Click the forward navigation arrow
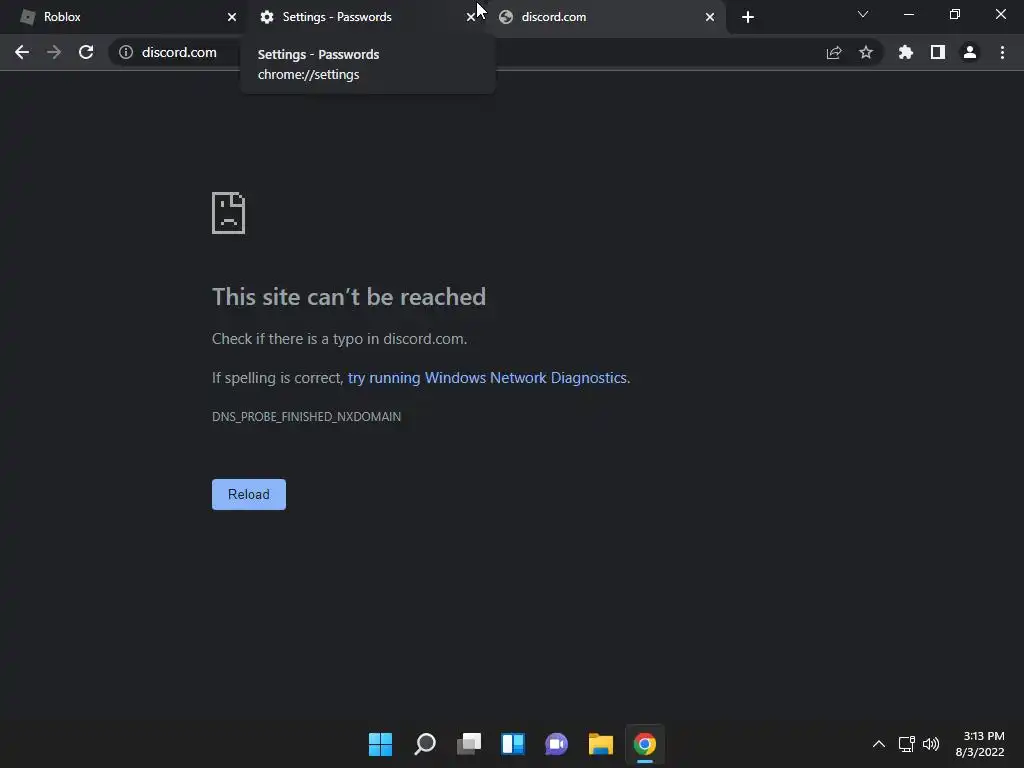This screenshot has height=768, width=1024. (x=54, y=52)
